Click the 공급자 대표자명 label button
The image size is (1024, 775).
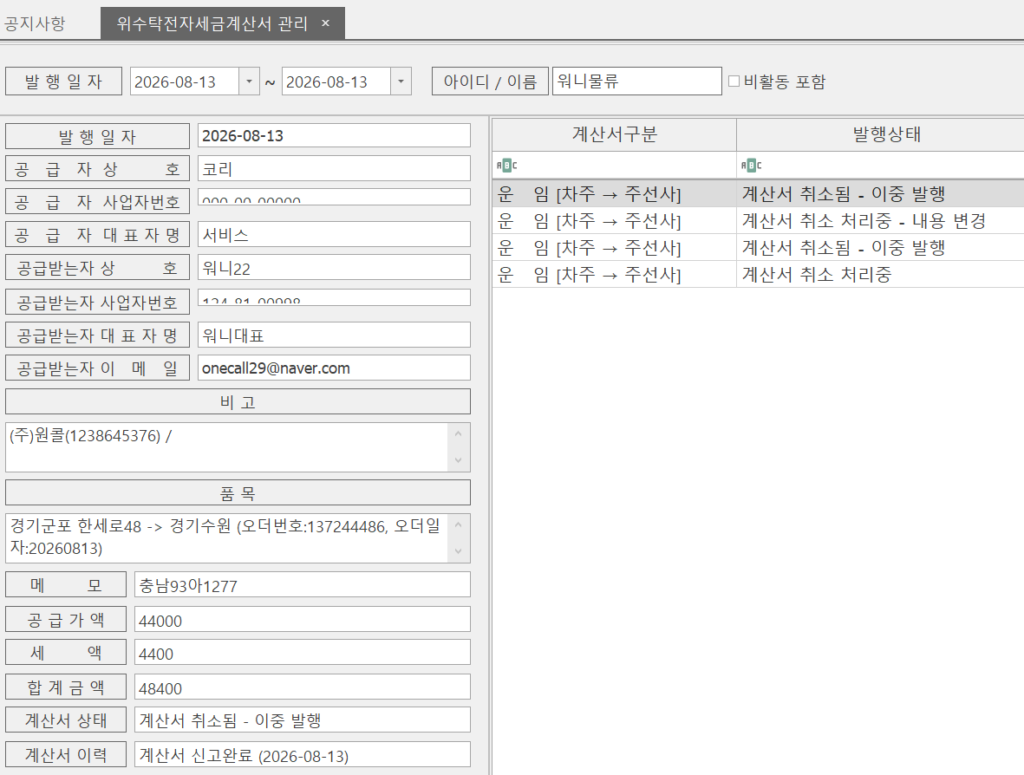(97, 234)
